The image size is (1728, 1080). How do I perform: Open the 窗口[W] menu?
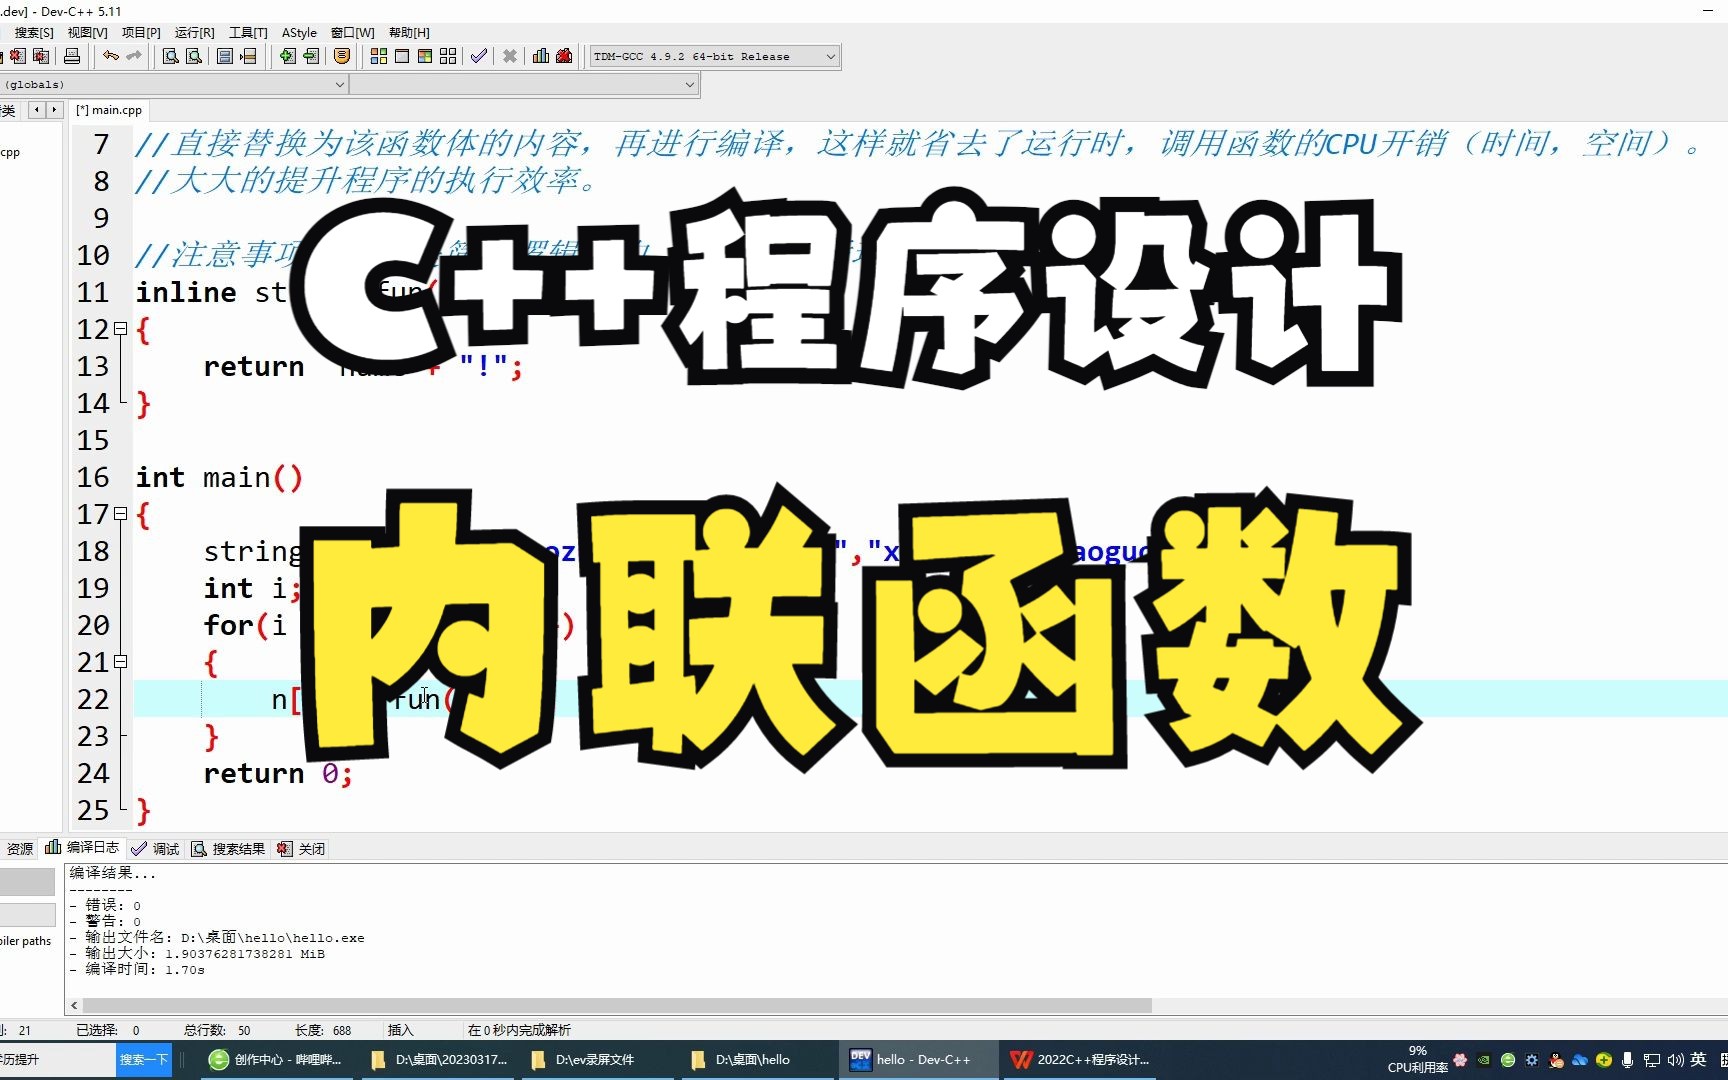pos(352,33)
